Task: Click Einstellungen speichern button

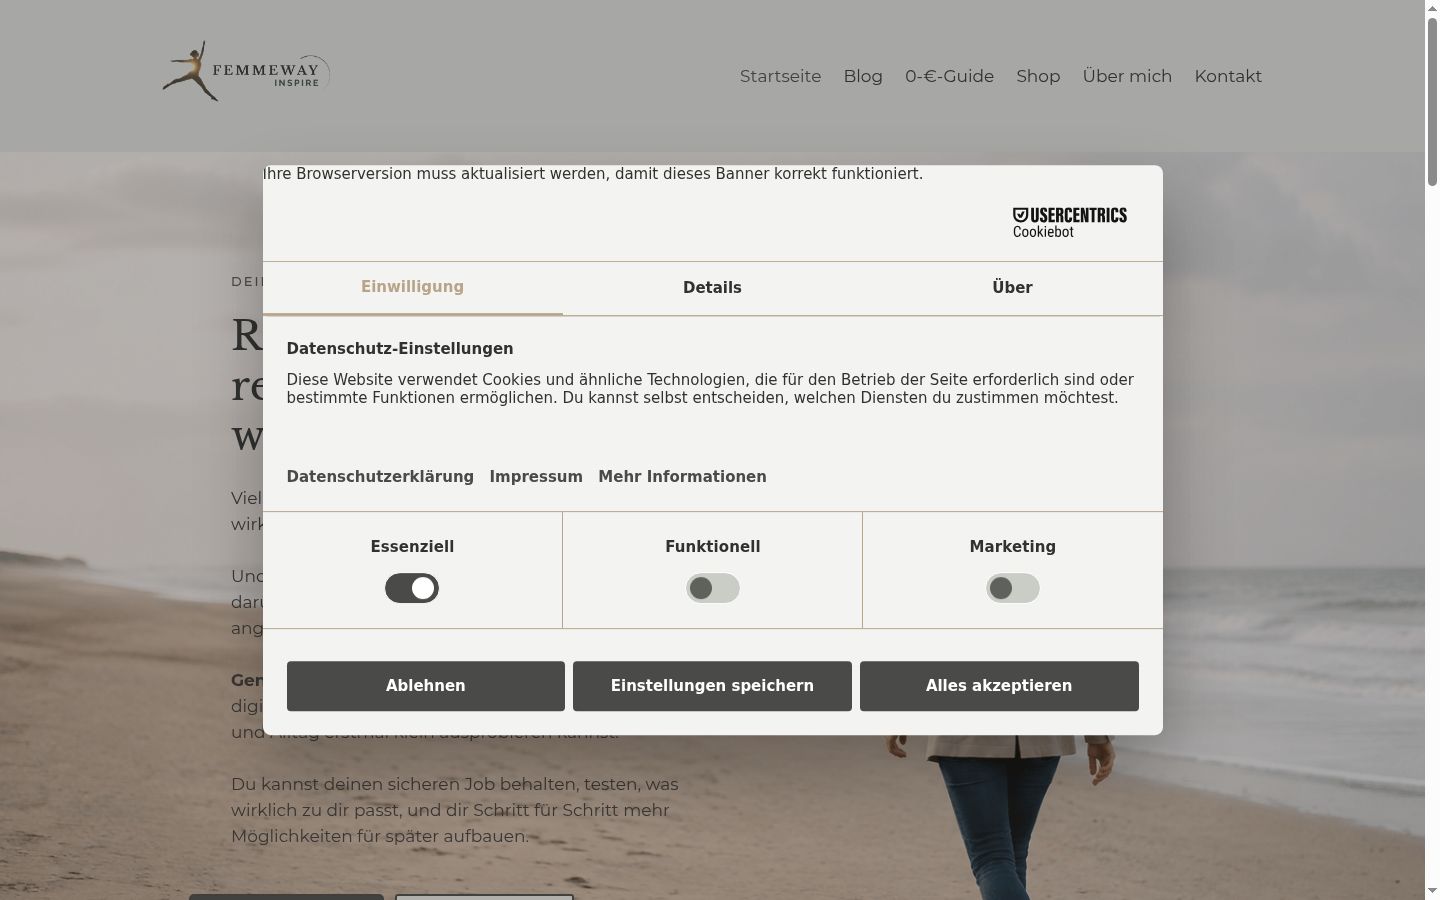Action: (712, 686)
